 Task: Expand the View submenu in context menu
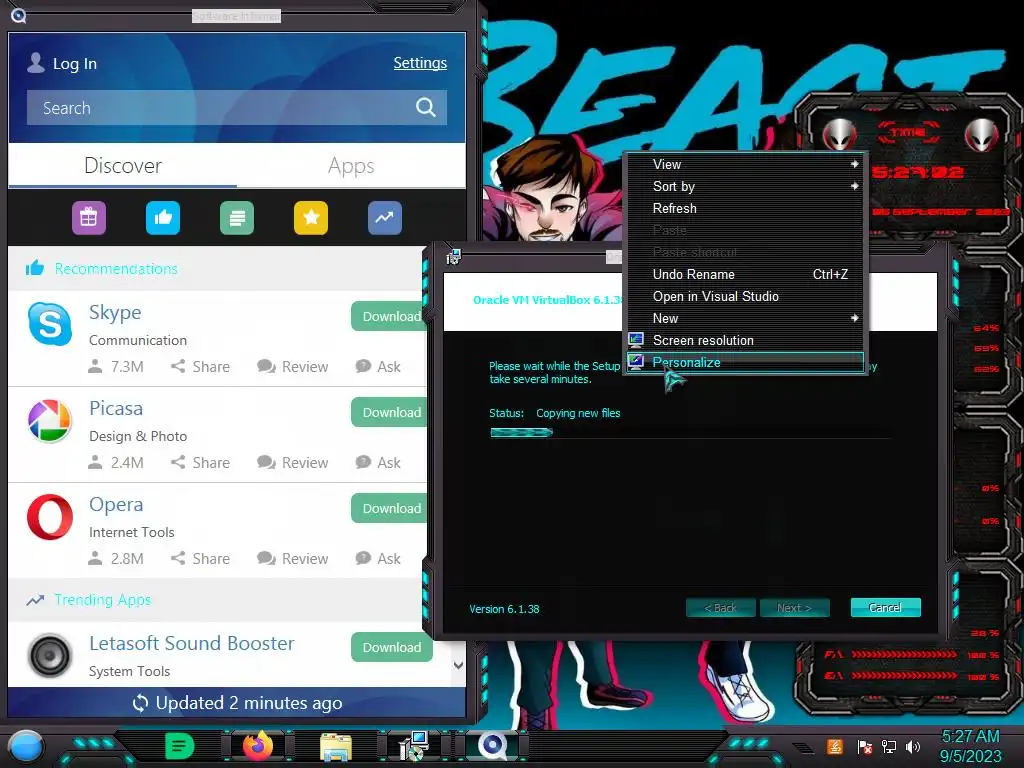pos(746,165)
